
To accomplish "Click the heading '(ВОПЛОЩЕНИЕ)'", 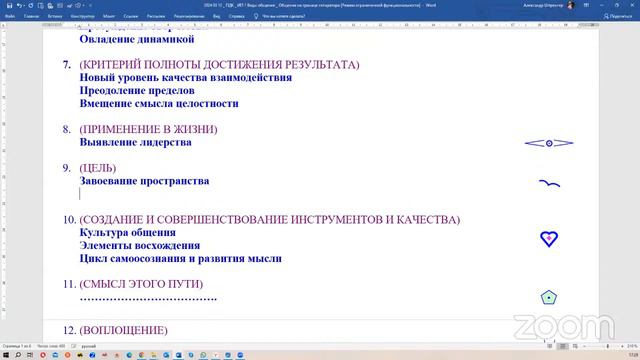I will 123,330.
